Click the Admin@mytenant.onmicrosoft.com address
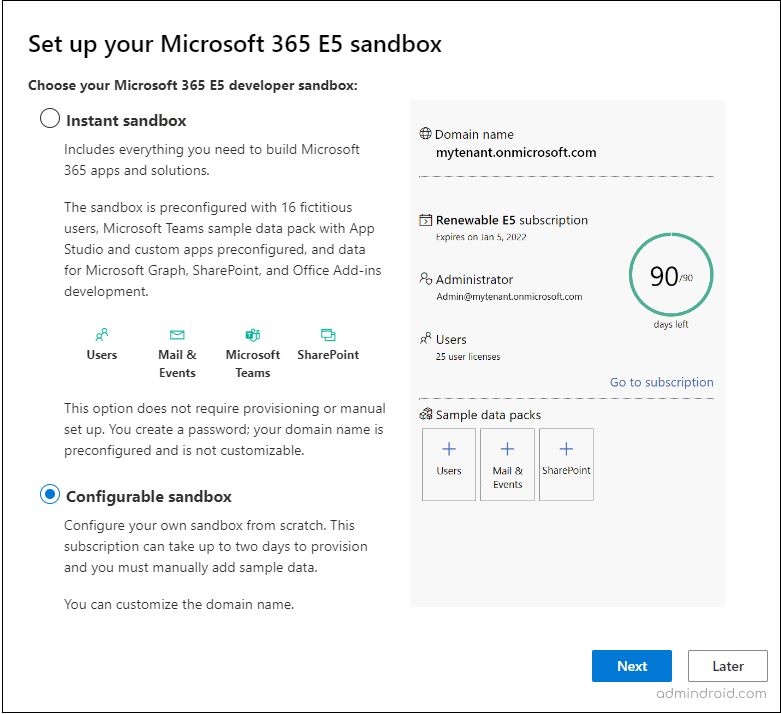Image resolution: width=781 pixels, height=714 pixels. [x=509, y=296]
